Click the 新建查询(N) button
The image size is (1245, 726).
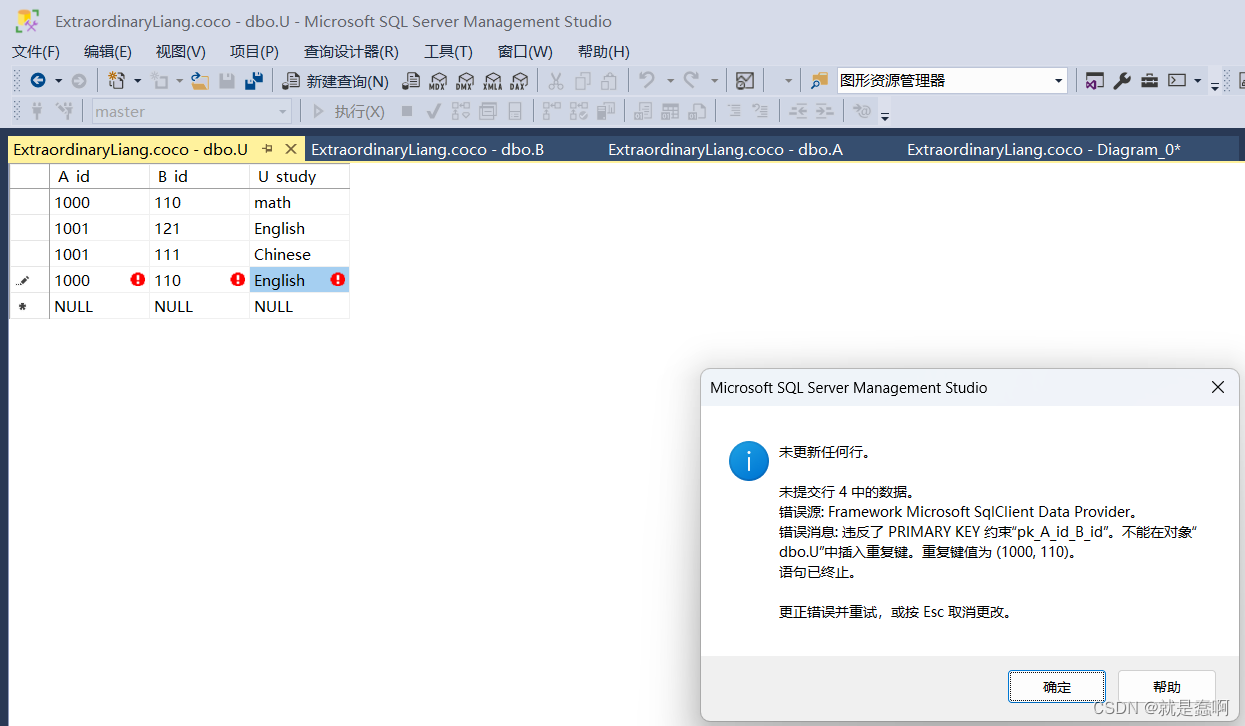point(336,81)
